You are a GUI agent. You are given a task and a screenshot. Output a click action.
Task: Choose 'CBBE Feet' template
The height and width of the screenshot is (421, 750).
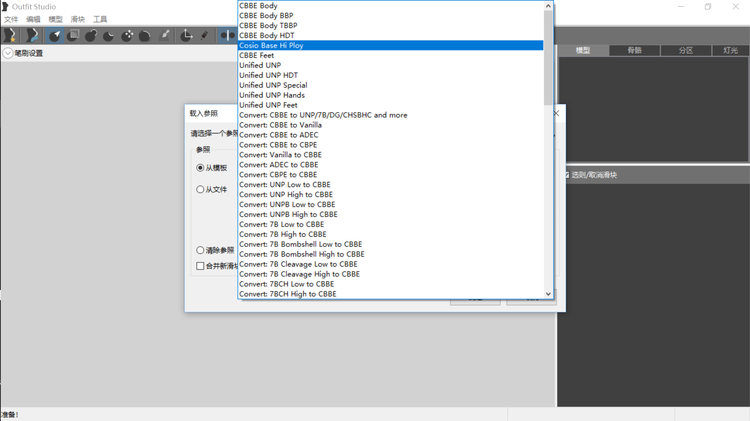[x=391, y=55]
